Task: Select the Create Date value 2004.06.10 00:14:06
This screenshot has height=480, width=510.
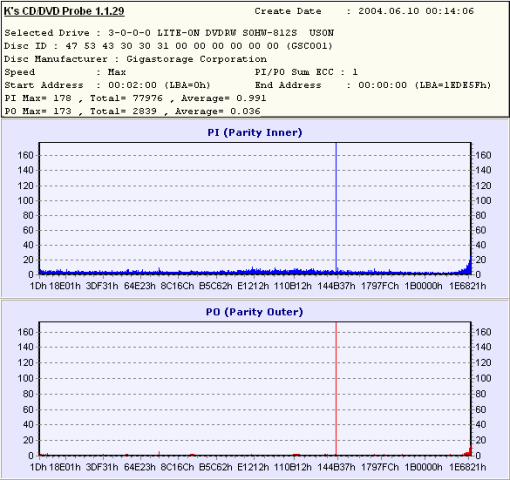Action: pos(416,11)
